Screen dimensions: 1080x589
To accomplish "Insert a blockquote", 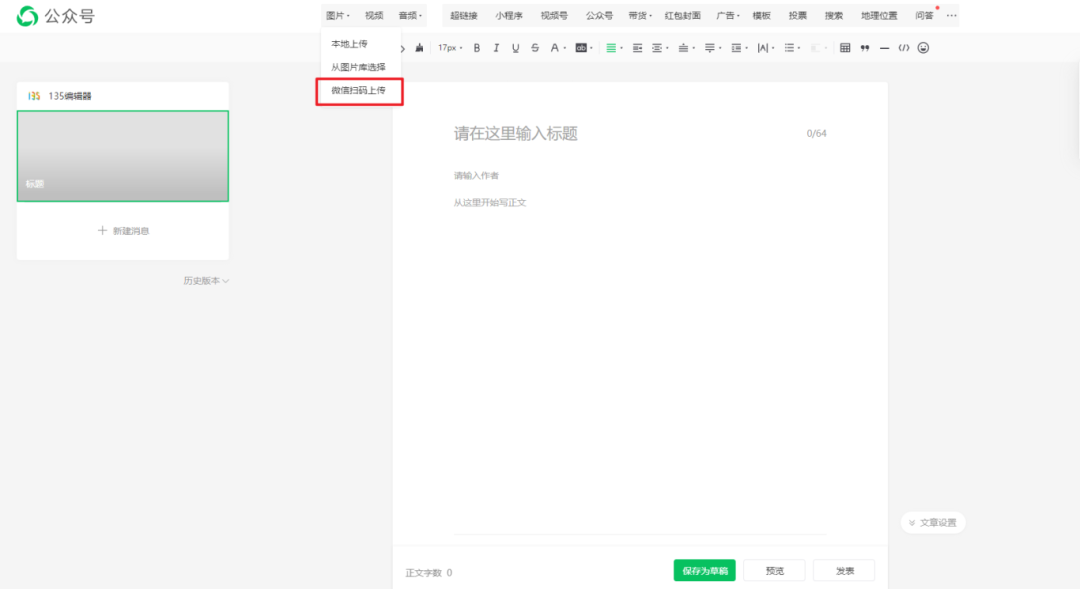I will pyautogui.click(x=865, y=48).
